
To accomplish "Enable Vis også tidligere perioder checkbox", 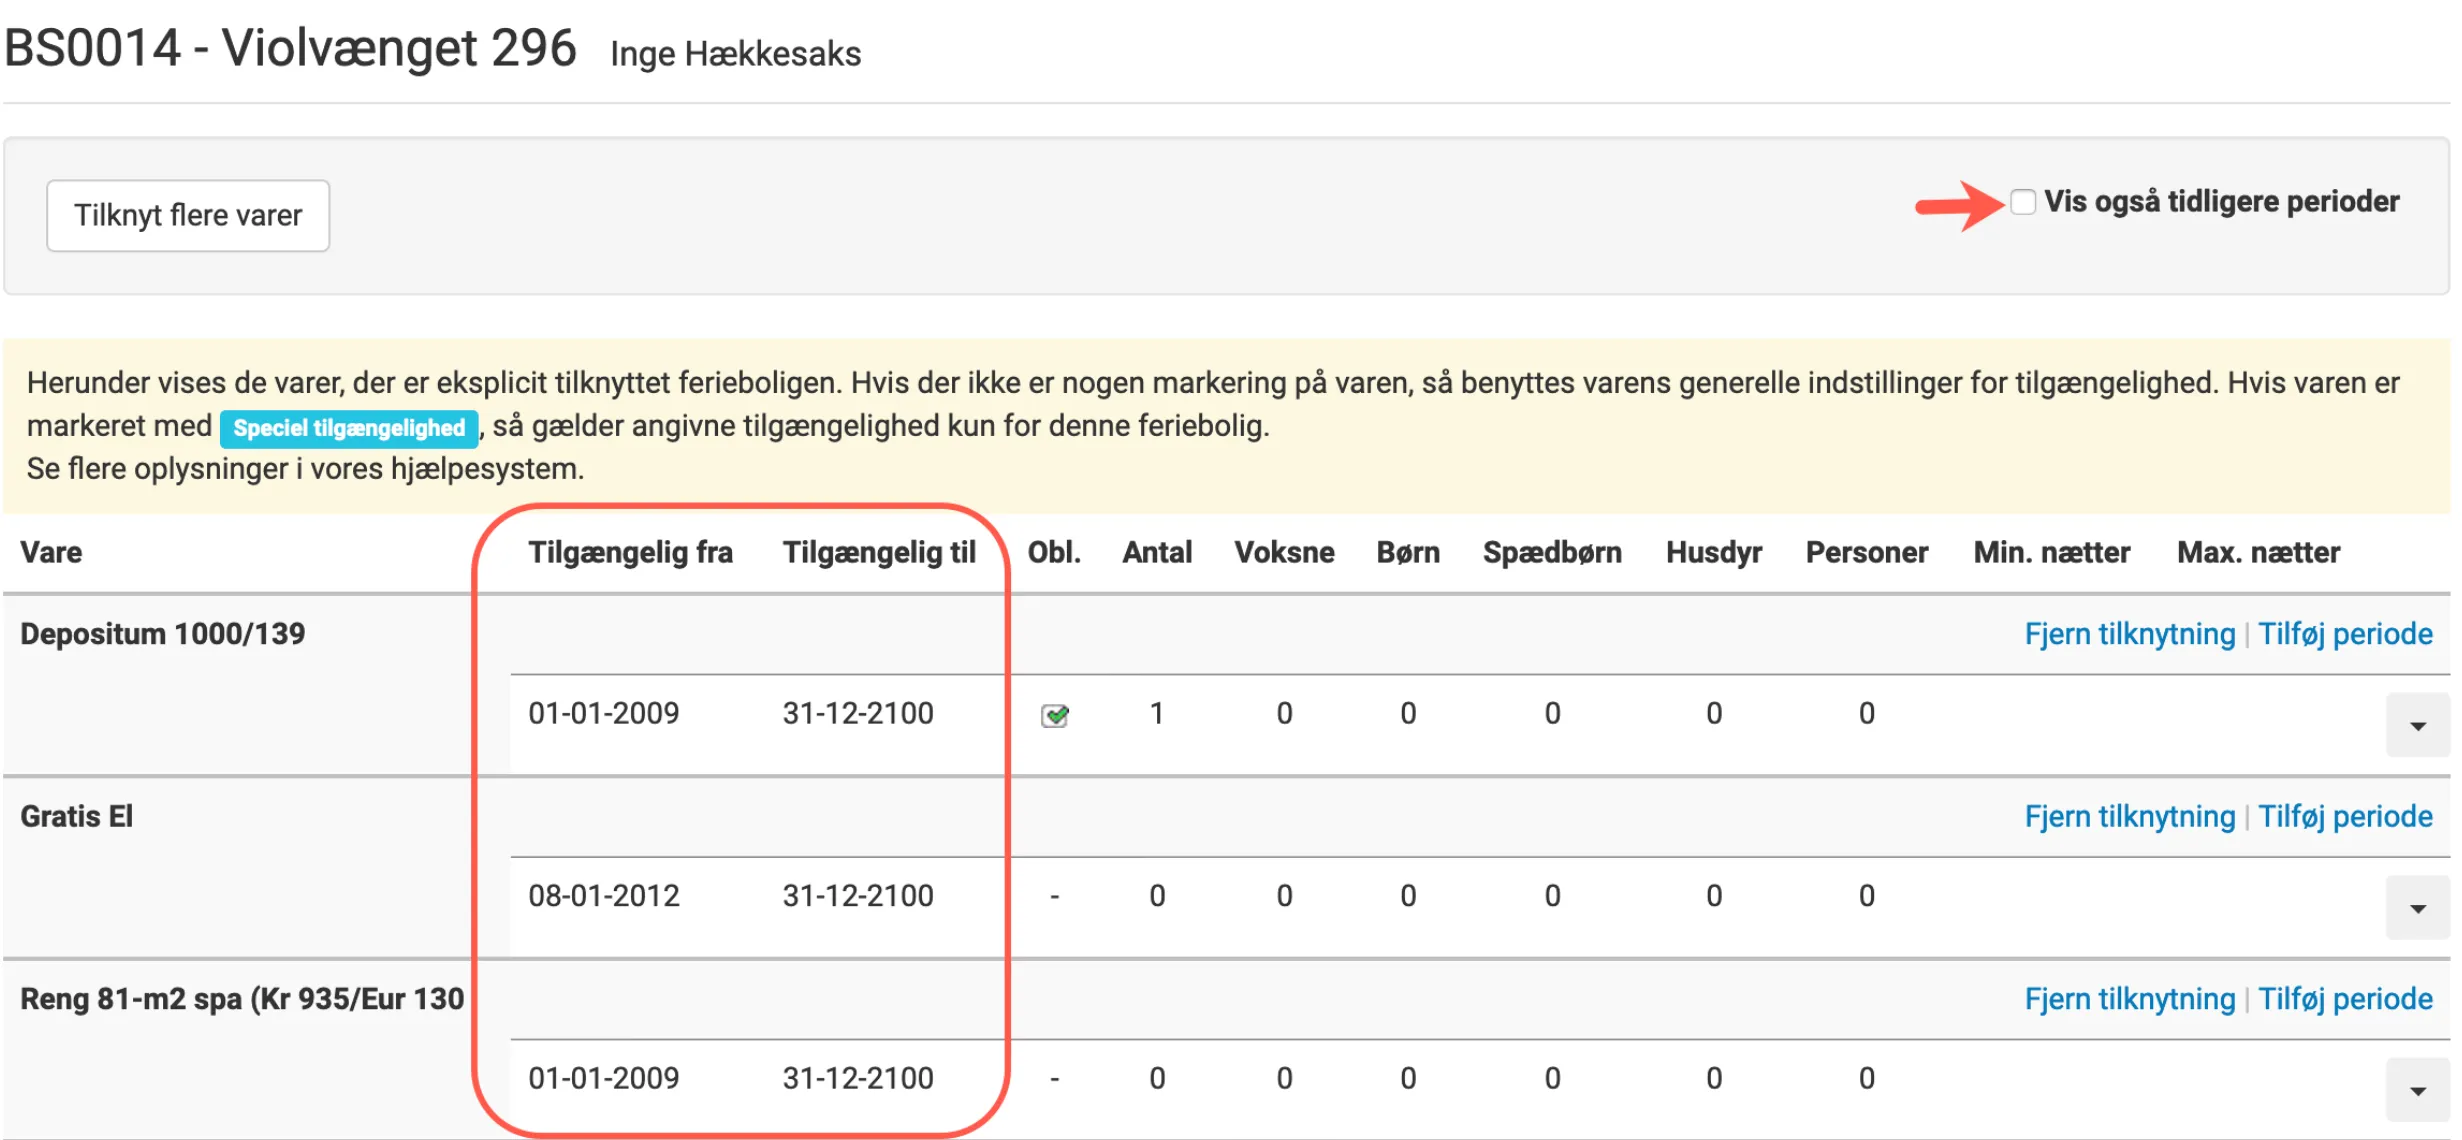I will click(x=2022, y=202).
